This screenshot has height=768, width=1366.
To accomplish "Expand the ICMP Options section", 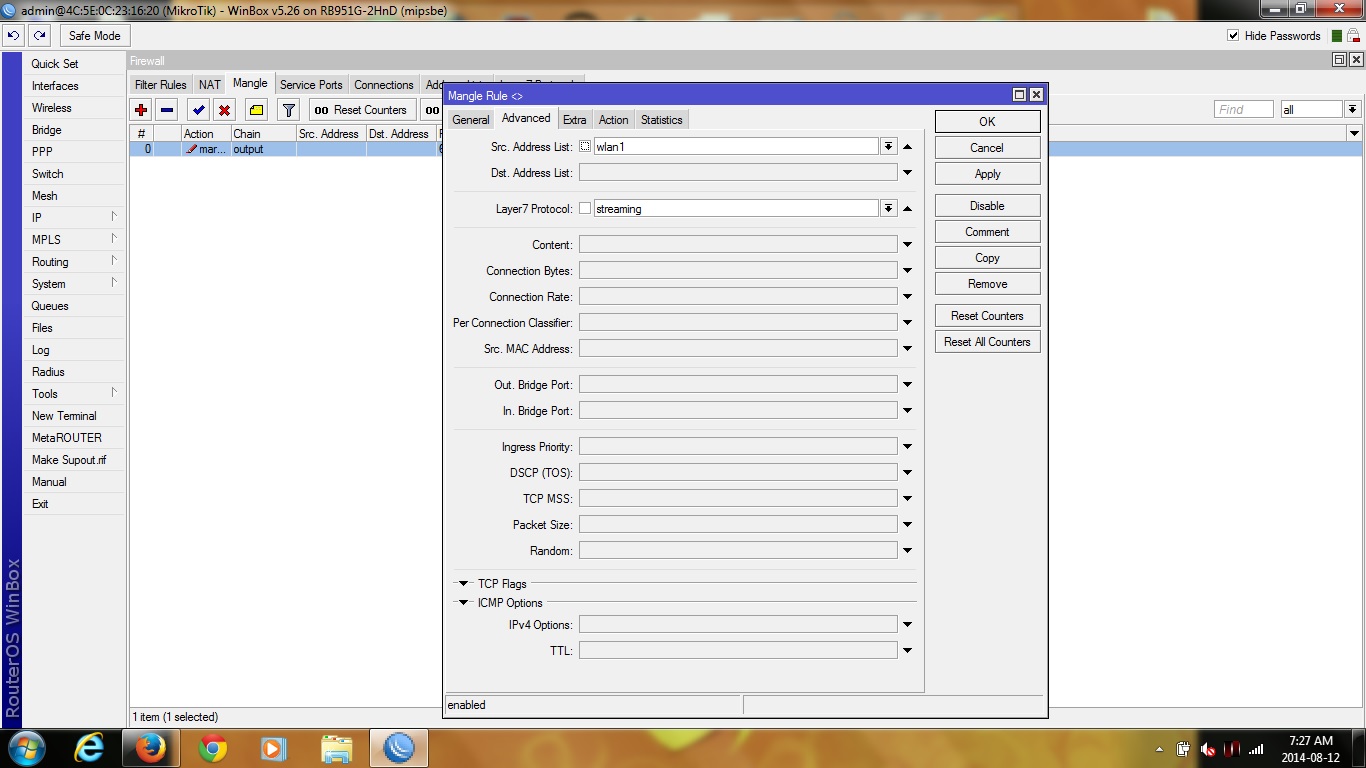I will [x=464, y=603].
